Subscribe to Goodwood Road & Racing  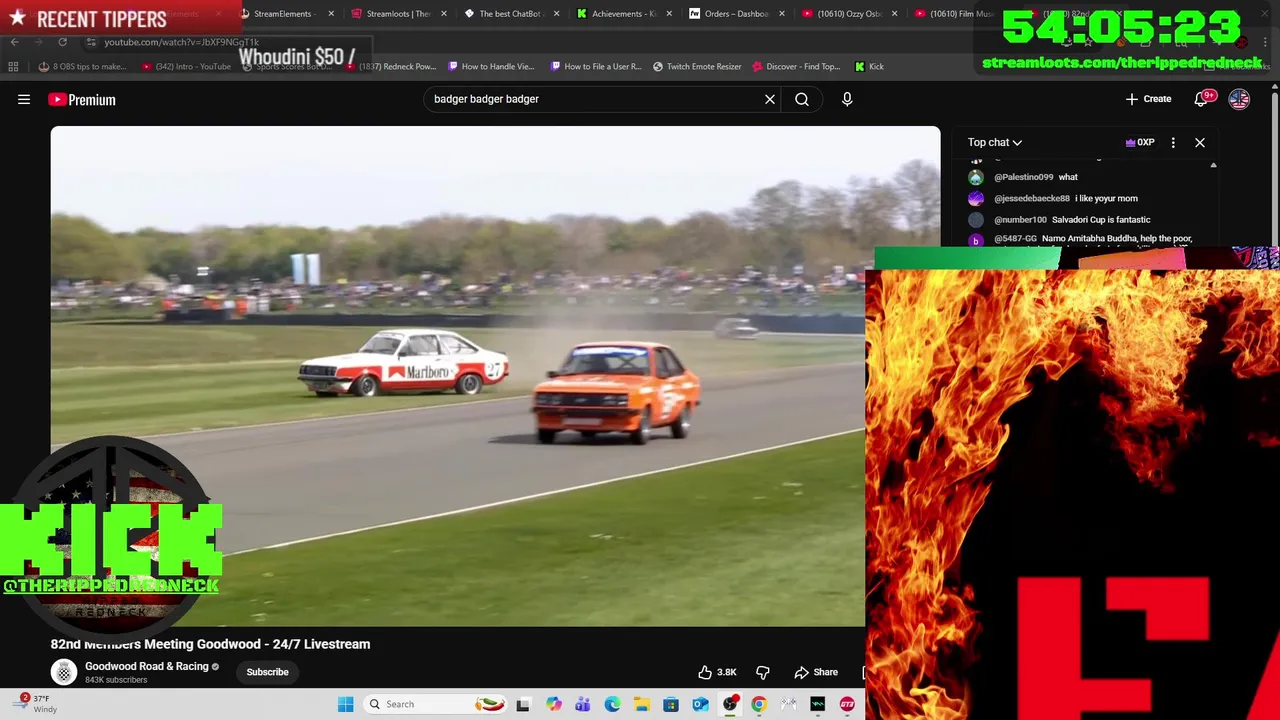pyautogui.click(x=267, y=672)
